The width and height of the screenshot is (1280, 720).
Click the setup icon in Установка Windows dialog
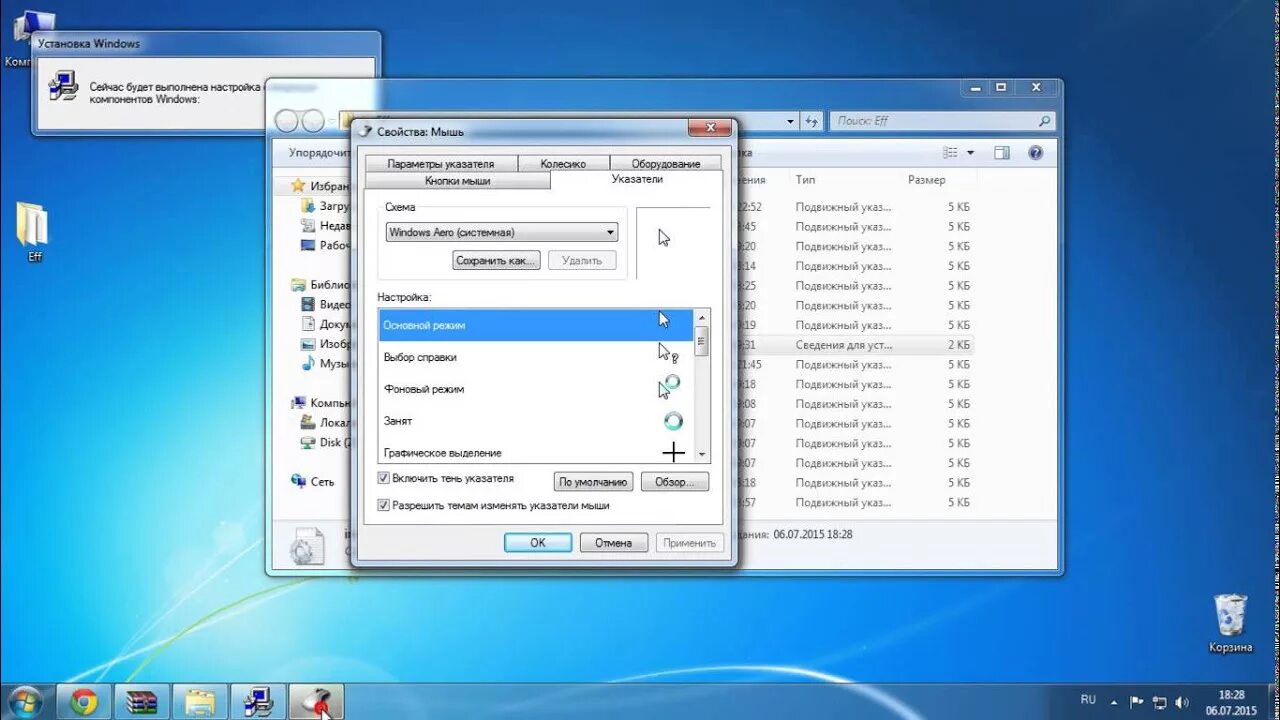click(63, 85)
